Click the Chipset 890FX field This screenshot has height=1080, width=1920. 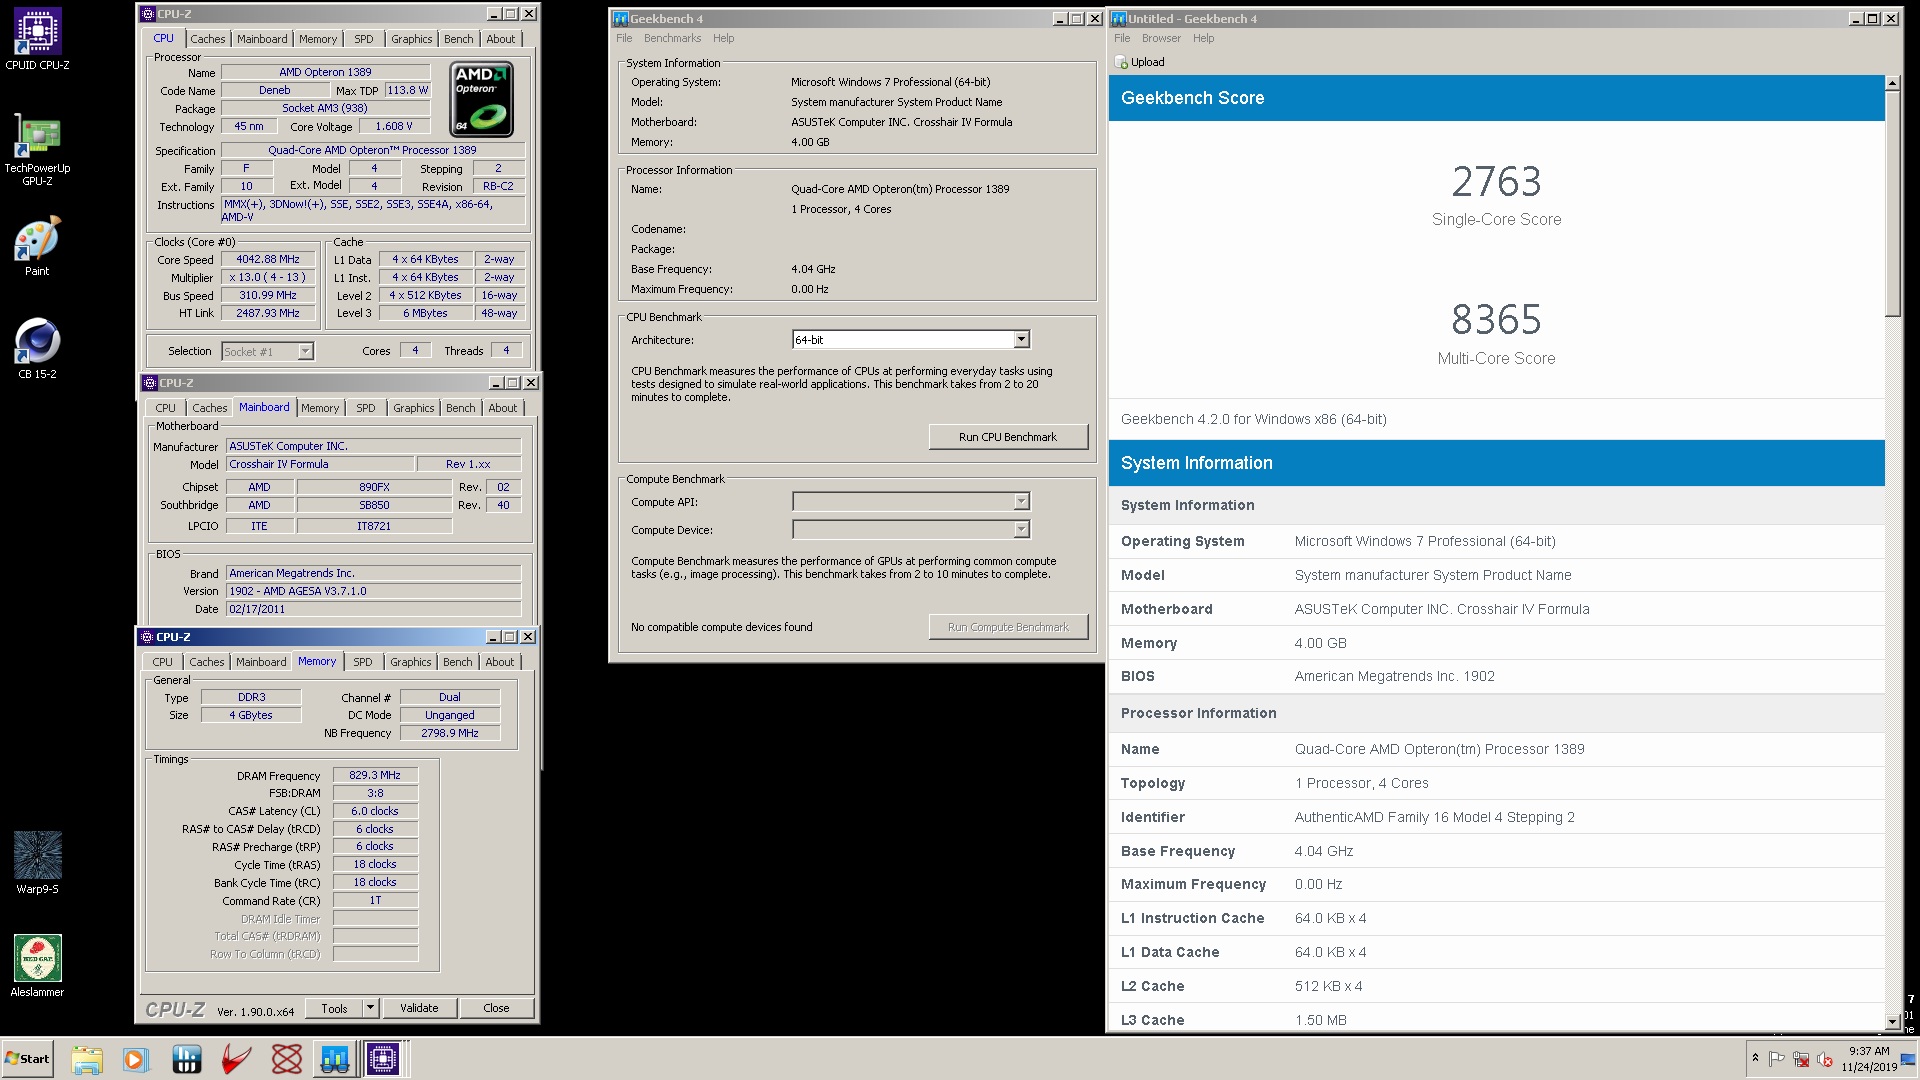tap(374, 487)
